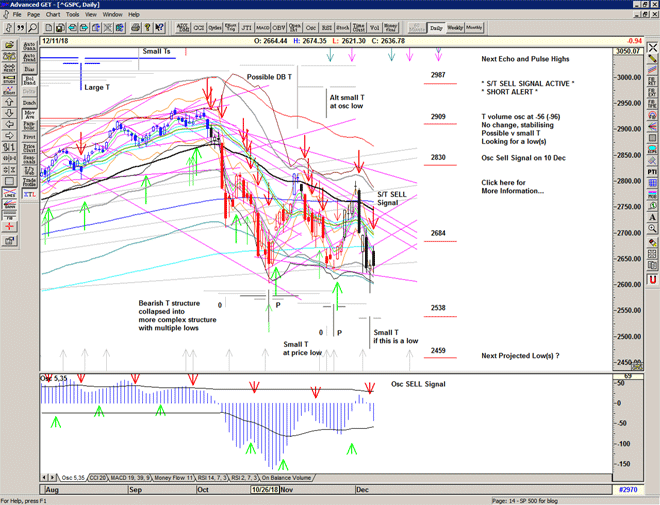Activate the Mov Ave study button
This screenshot has height=505, width=660.
click(28, 116)
